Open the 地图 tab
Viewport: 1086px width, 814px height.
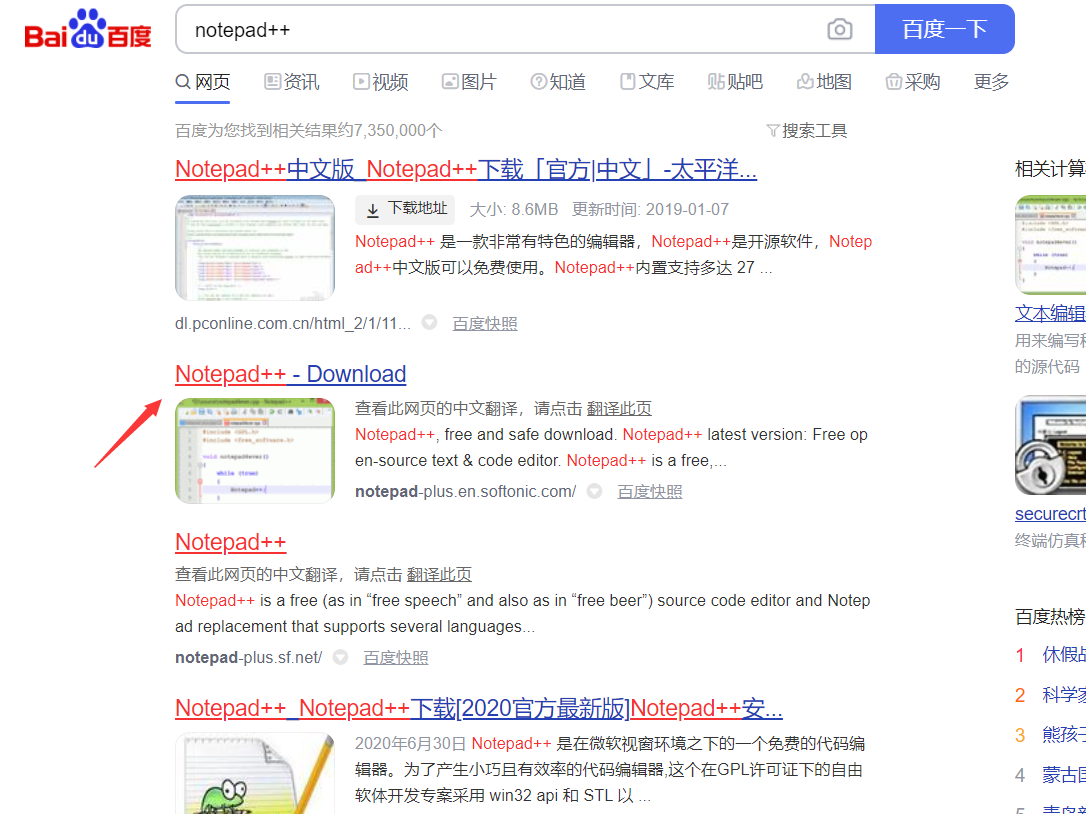824,82
